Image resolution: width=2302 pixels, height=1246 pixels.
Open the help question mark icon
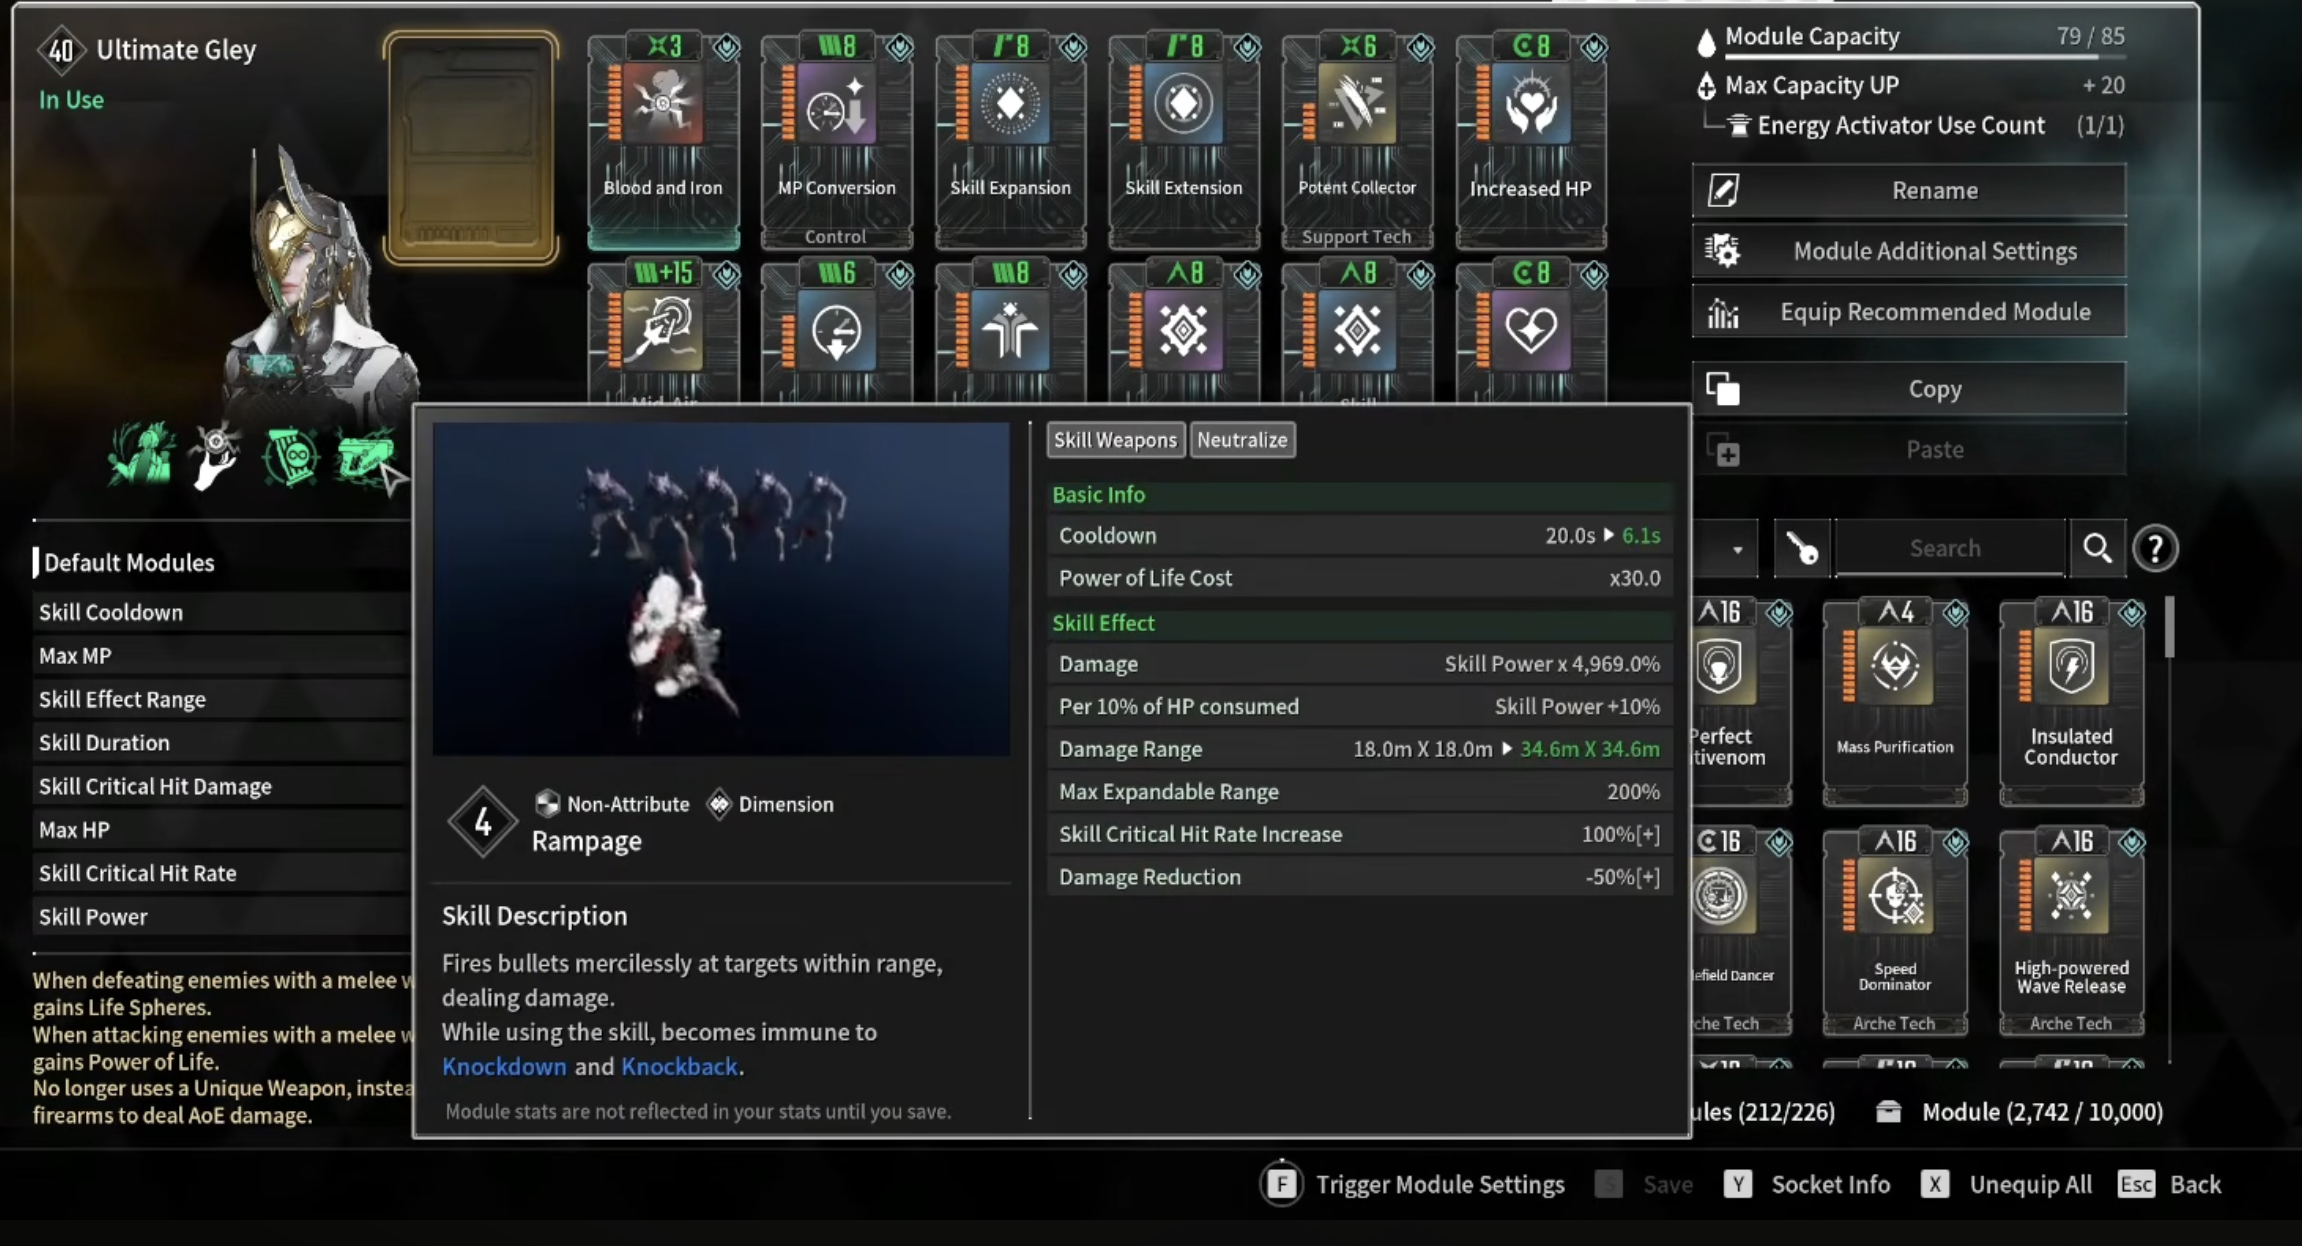click(2155, 548)
